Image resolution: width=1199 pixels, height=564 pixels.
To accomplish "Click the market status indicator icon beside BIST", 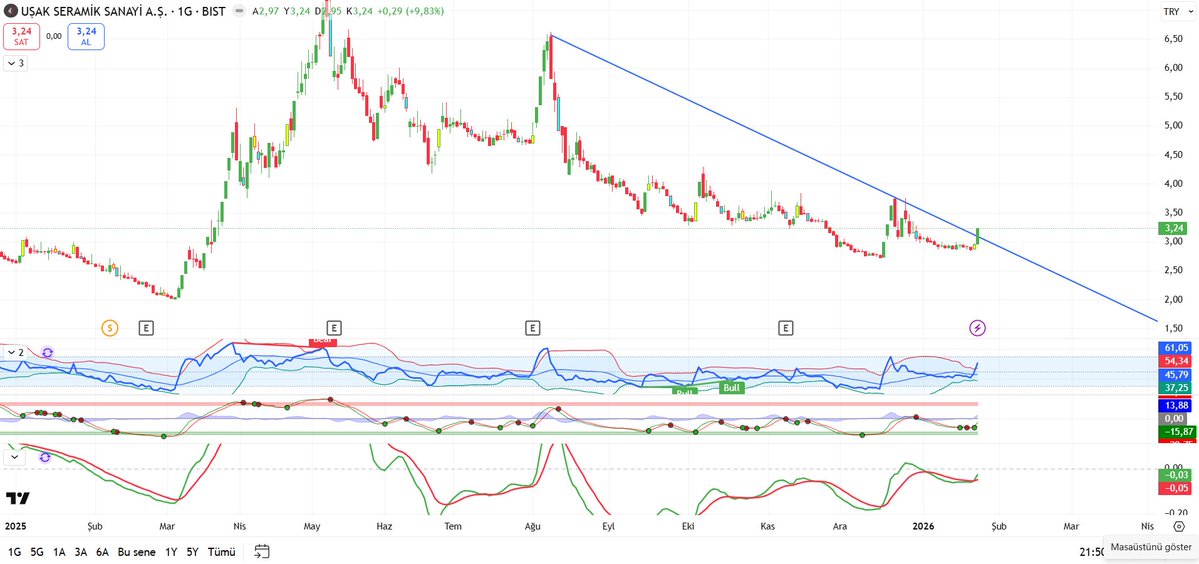I will point(240,11).
